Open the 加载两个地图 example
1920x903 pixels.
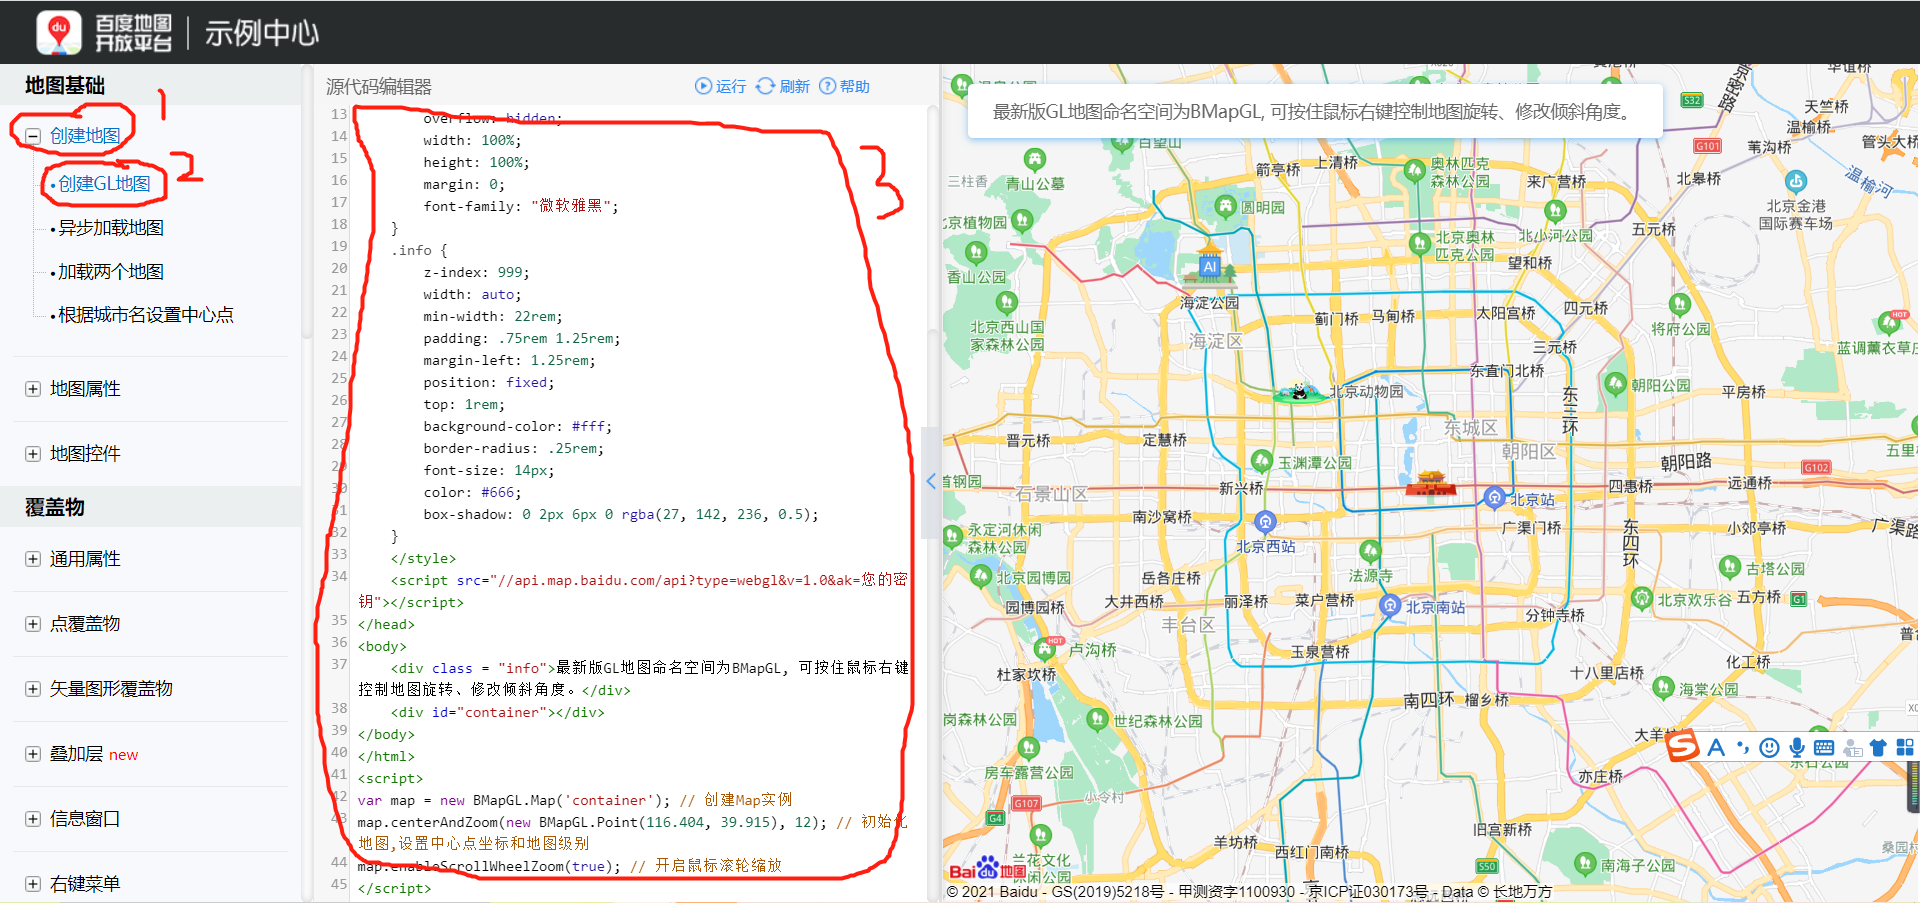pyautogui.click(x=110, y=272)
